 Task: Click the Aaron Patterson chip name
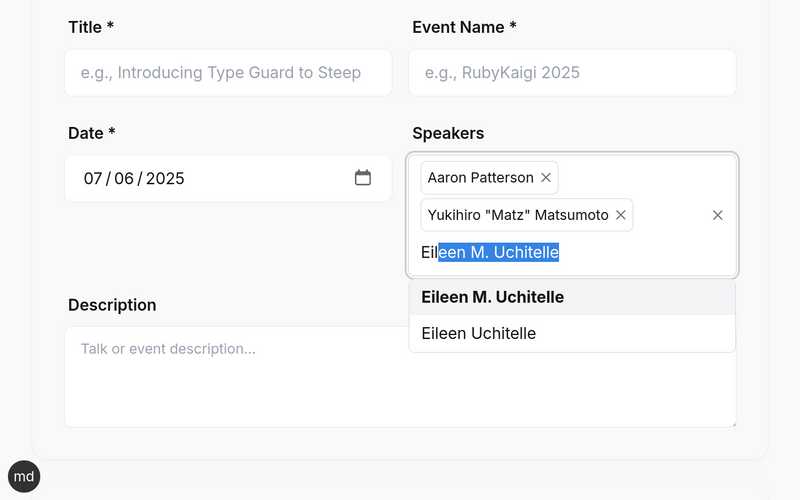(x=480, y=178)
